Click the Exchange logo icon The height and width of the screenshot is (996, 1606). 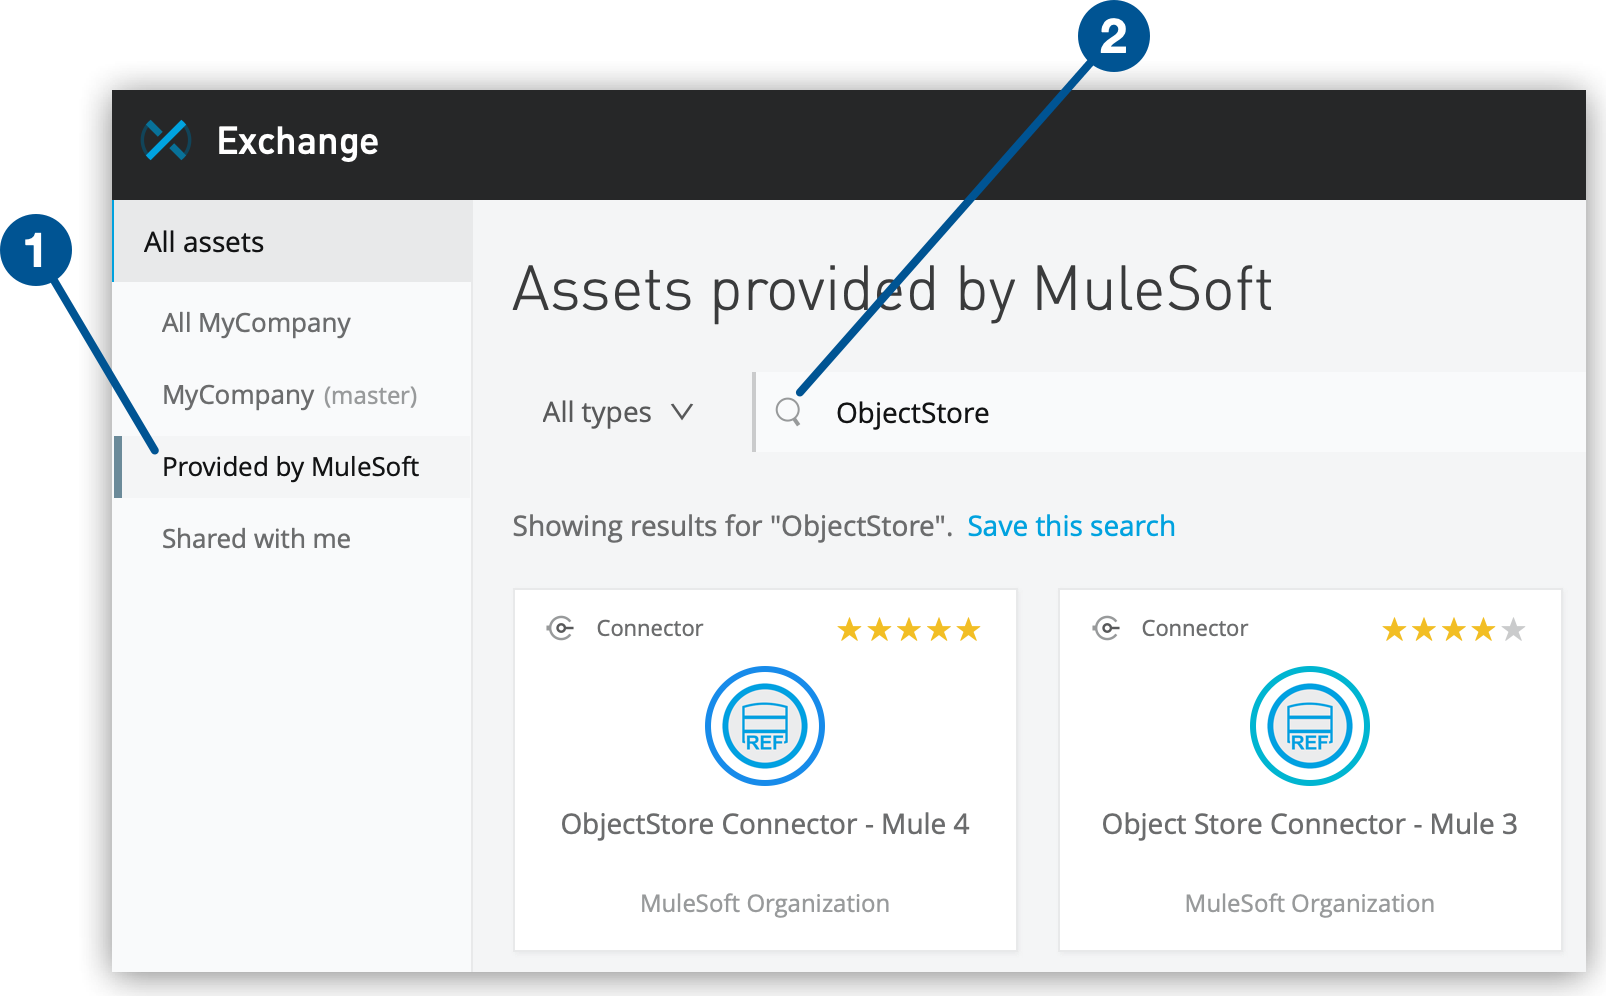point(165,140)
